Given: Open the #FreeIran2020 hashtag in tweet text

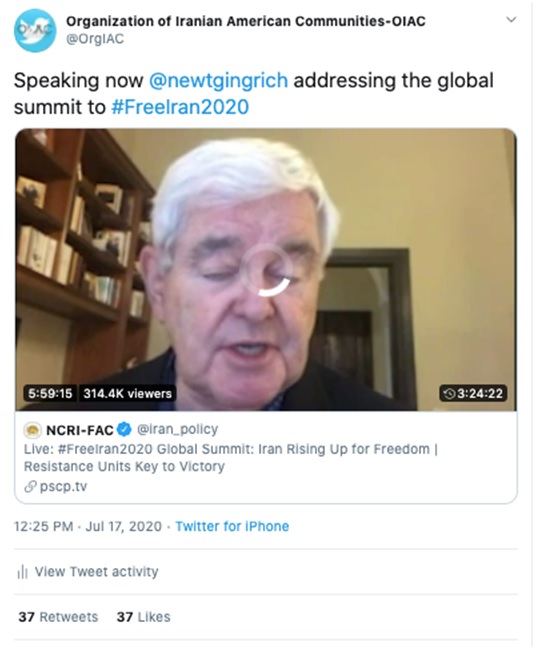Looking at the screenshot, I should tap(180, 107).
